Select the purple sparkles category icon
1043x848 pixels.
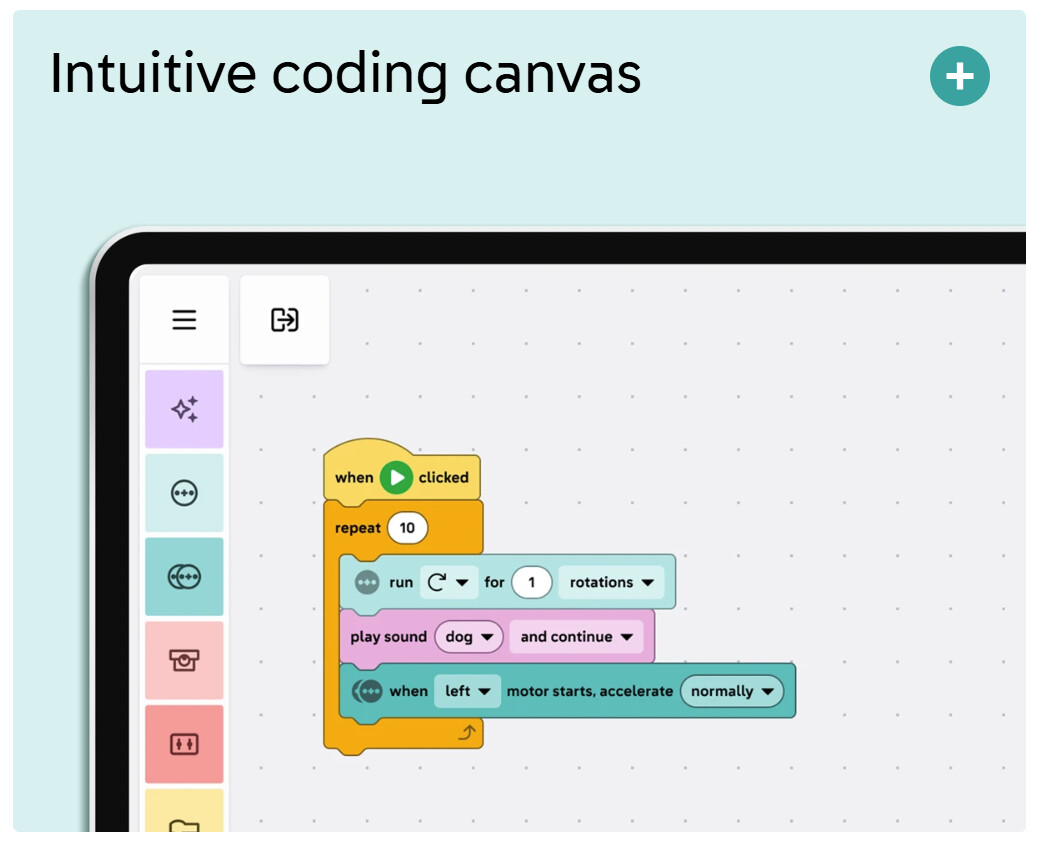(184, 410)
